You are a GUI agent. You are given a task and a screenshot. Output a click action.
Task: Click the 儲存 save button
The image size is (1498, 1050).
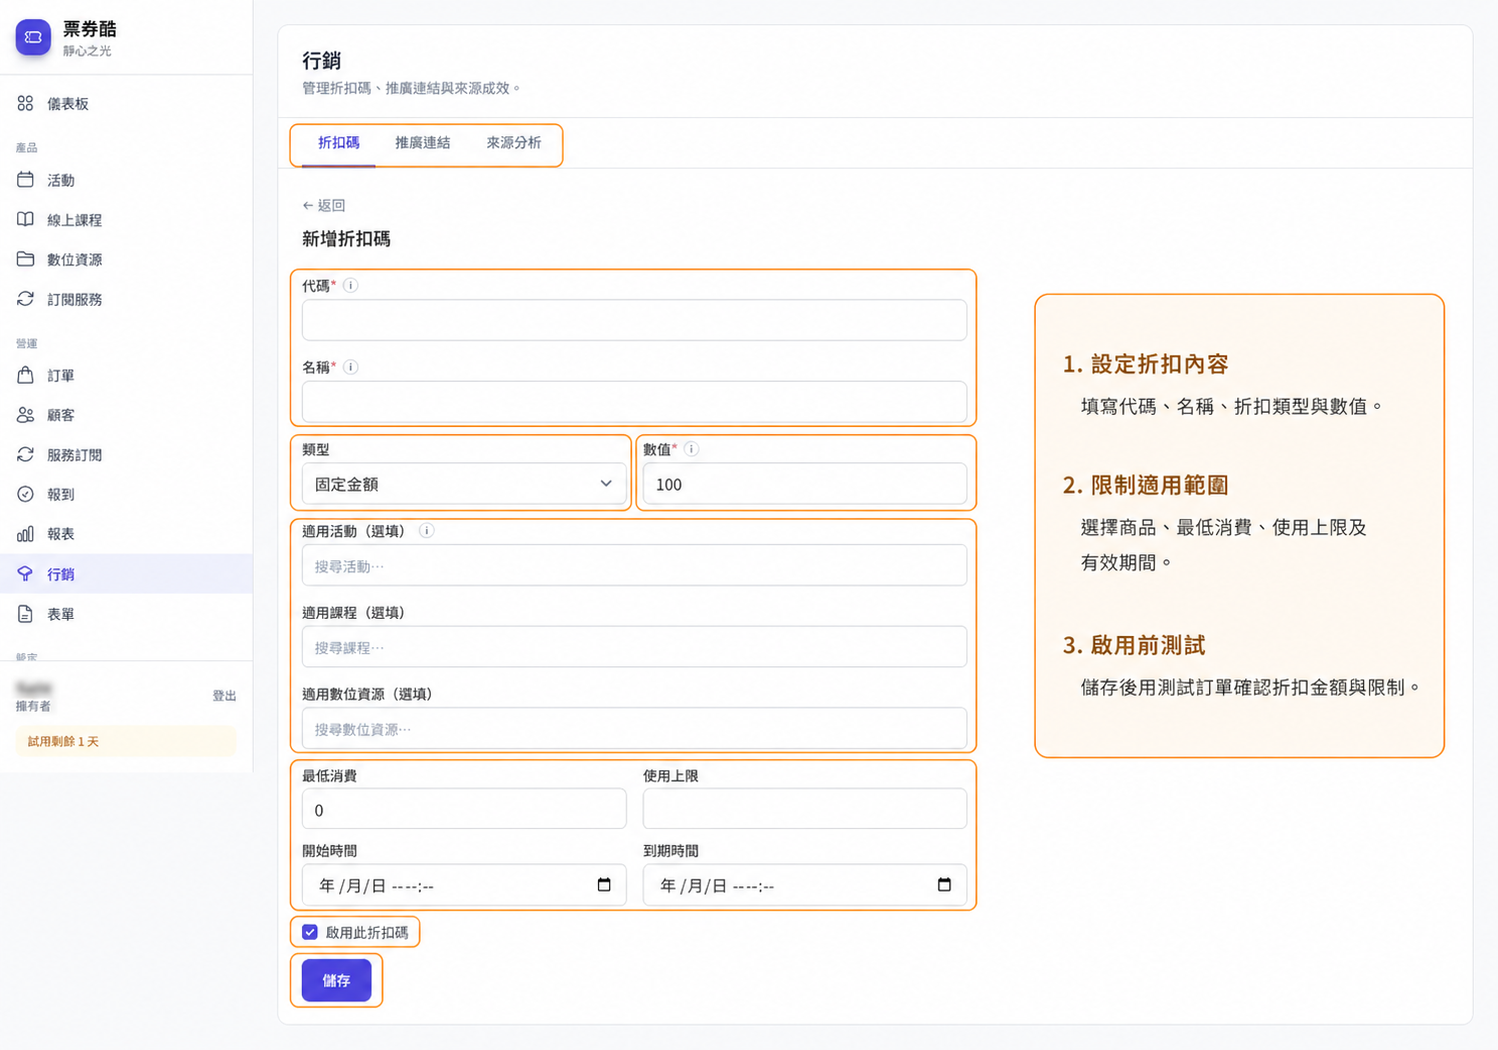click(x=337, y=980)
